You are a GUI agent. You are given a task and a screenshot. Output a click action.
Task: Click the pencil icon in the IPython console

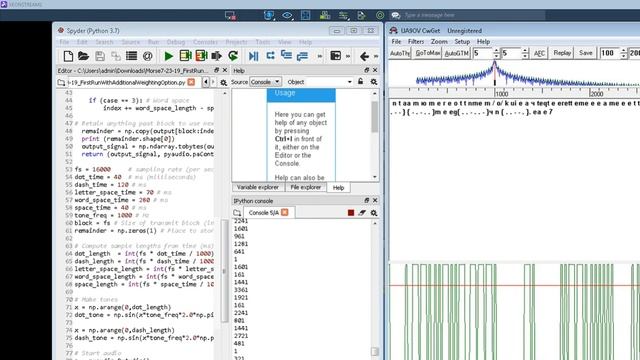pos(362,213)
